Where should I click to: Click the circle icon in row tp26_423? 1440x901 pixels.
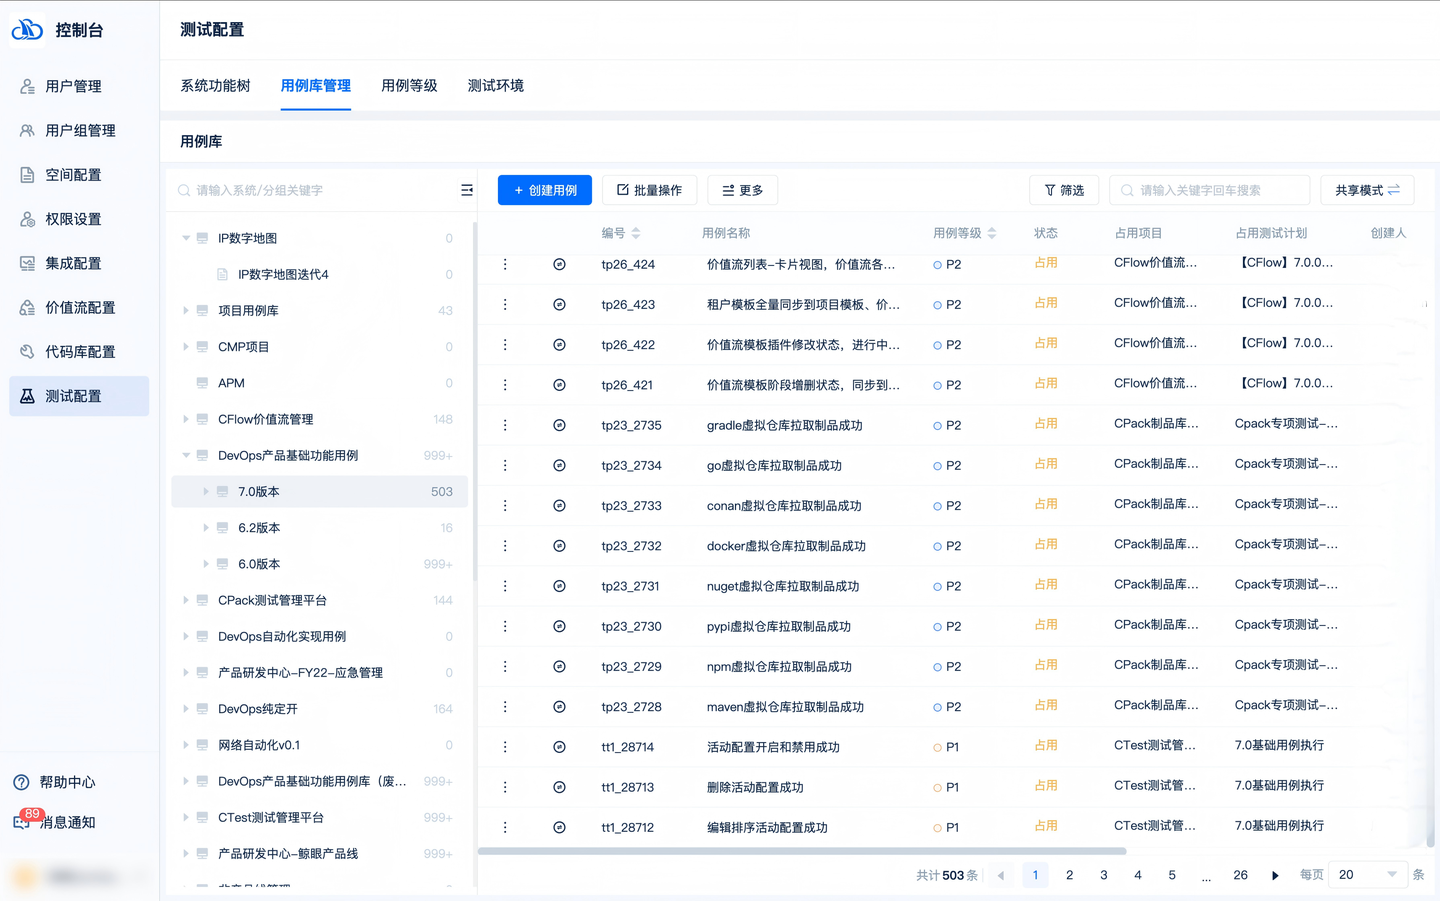tap(559, 305)
